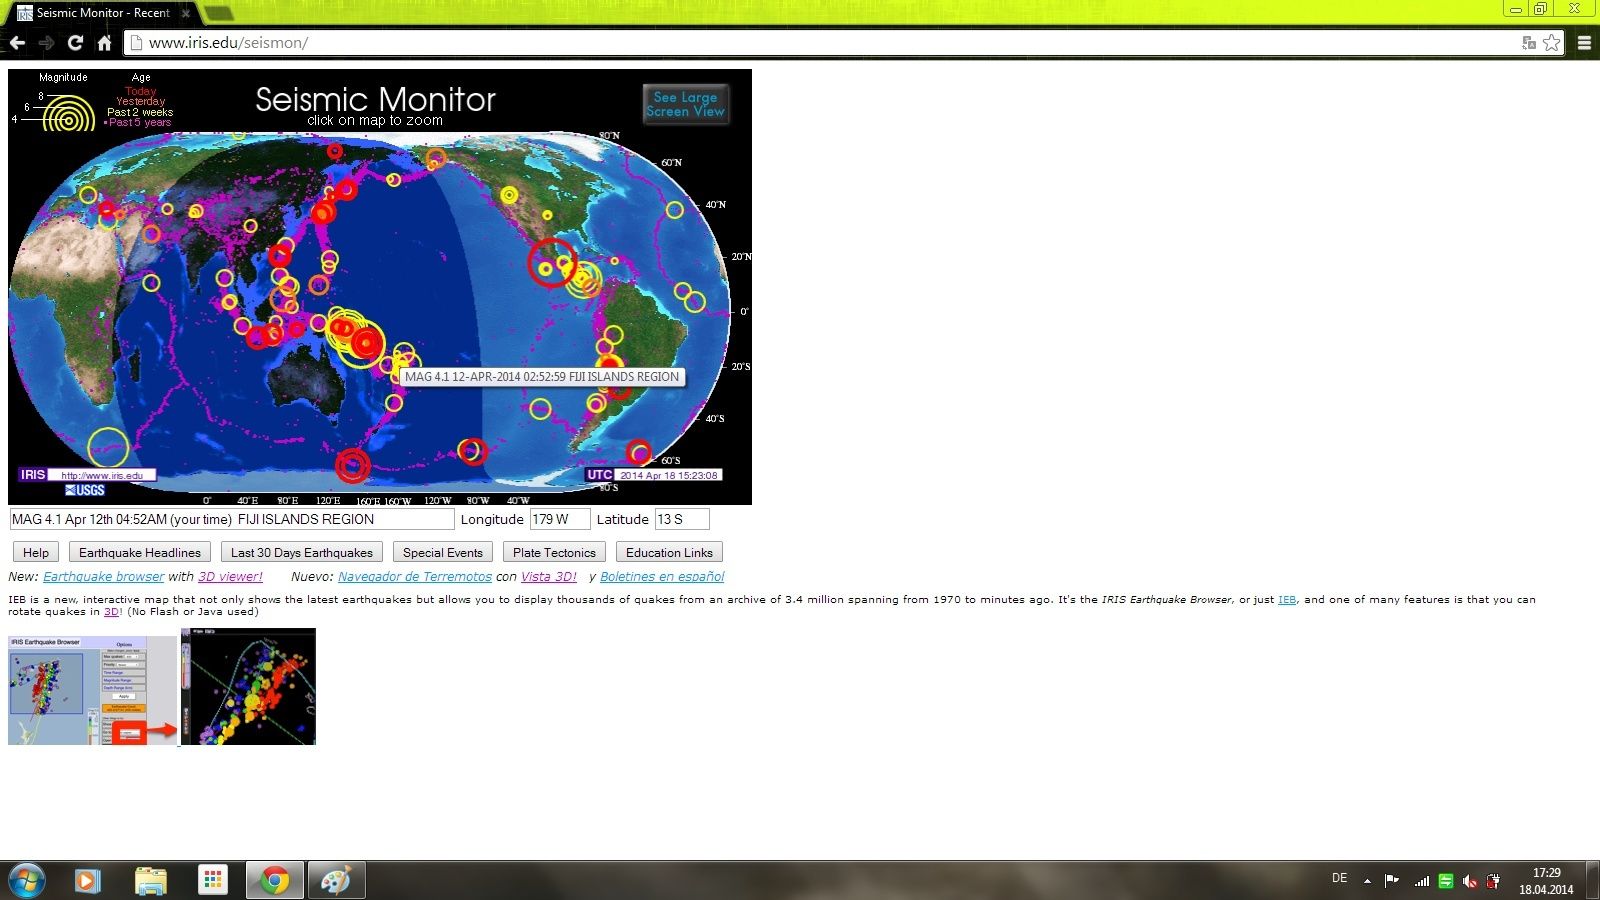Click the Latitude field showing 13 S

pos(682,519)
